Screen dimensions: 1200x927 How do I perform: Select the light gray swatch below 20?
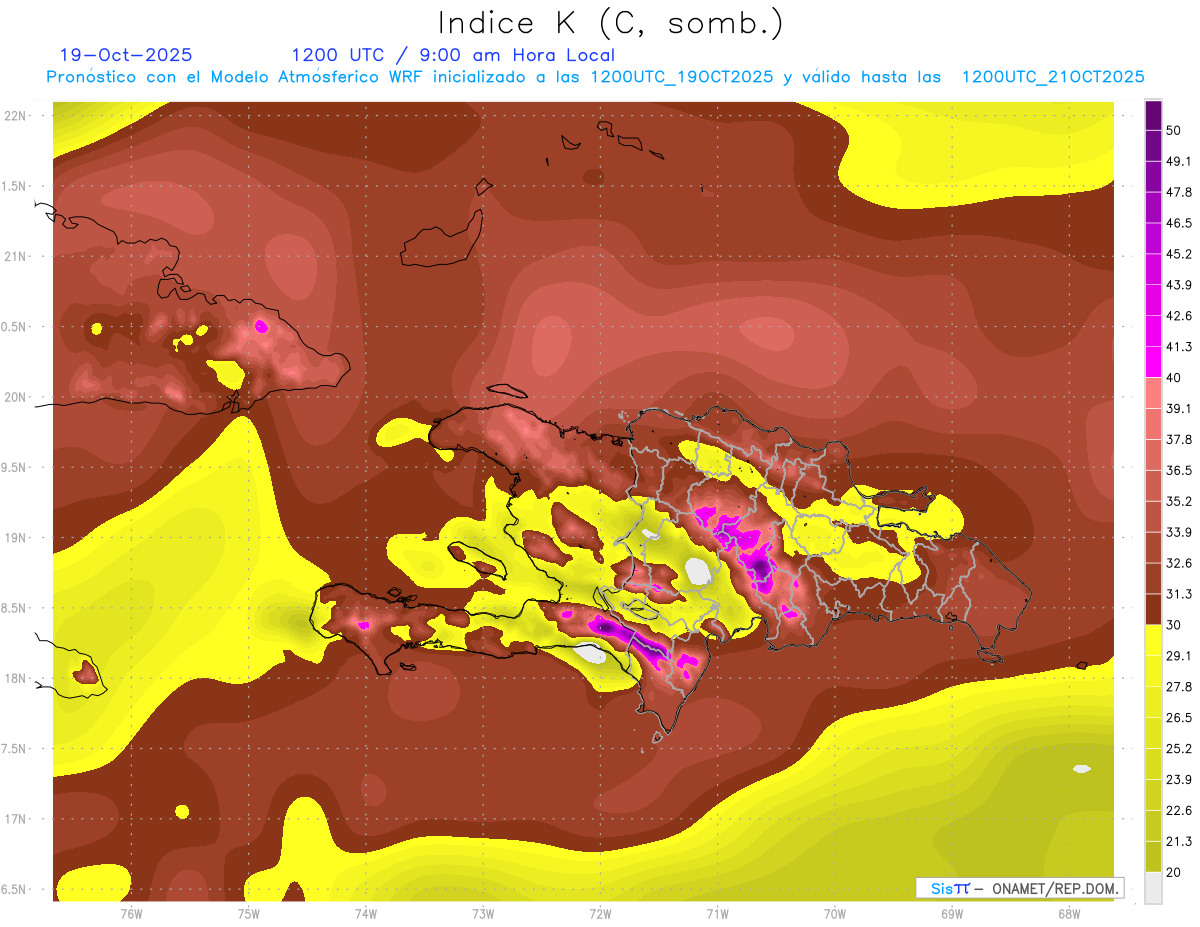(x=1153, y=887)
